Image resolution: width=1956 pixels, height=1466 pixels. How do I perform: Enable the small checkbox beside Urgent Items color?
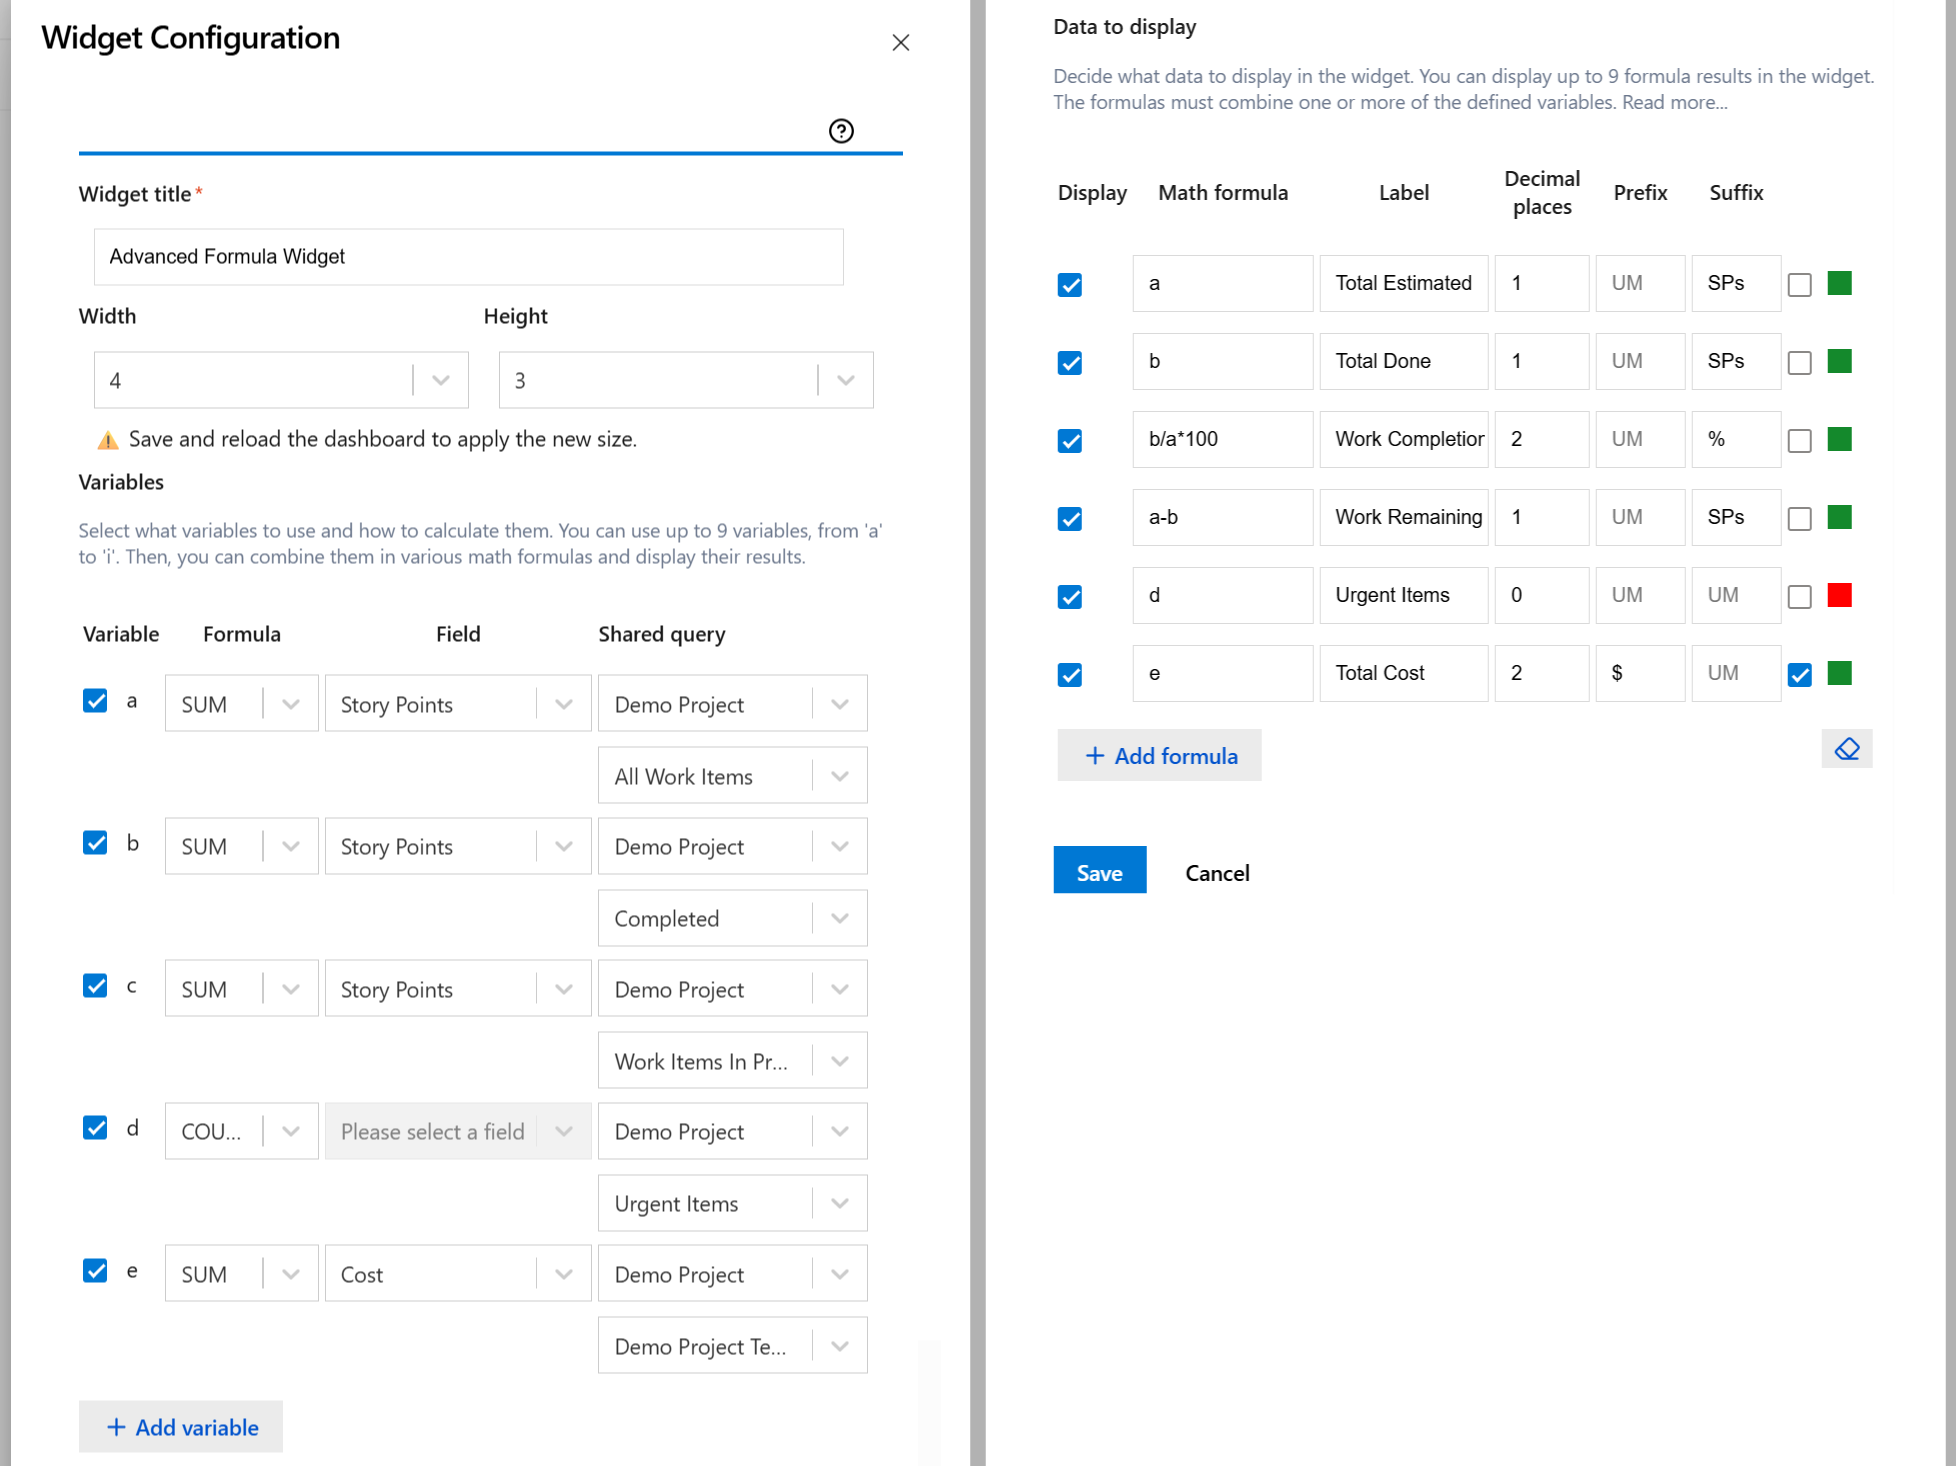click(x=1800, y=597)
